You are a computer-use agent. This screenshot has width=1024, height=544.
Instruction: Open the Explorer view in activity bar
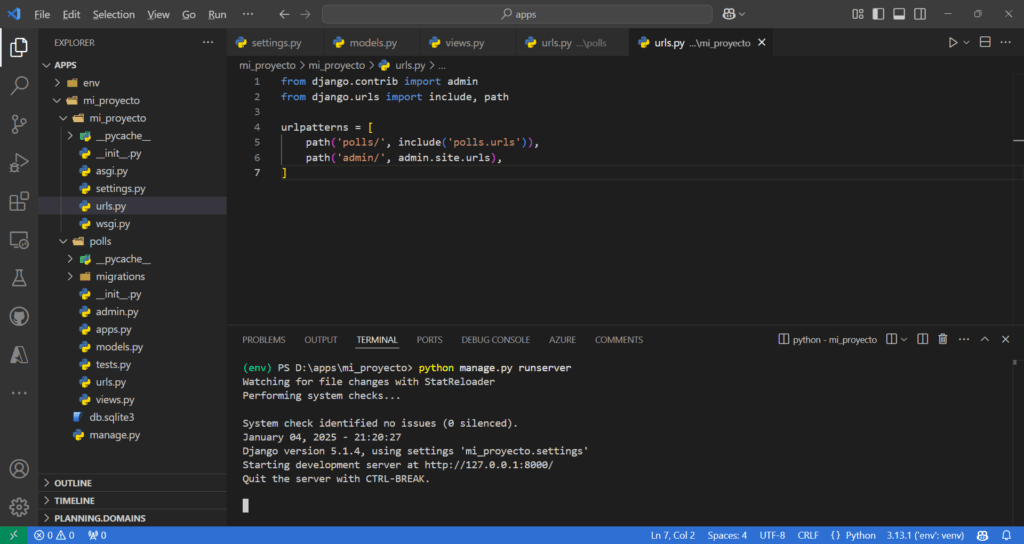point(19,47)
